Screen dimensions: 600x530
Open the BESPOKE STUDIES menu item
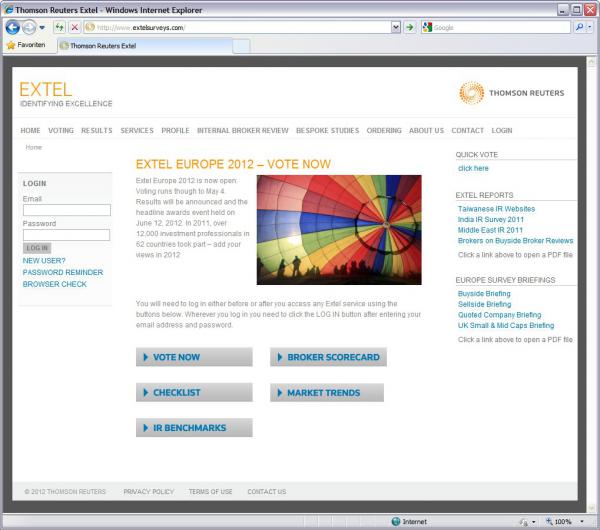pos(328,130)
